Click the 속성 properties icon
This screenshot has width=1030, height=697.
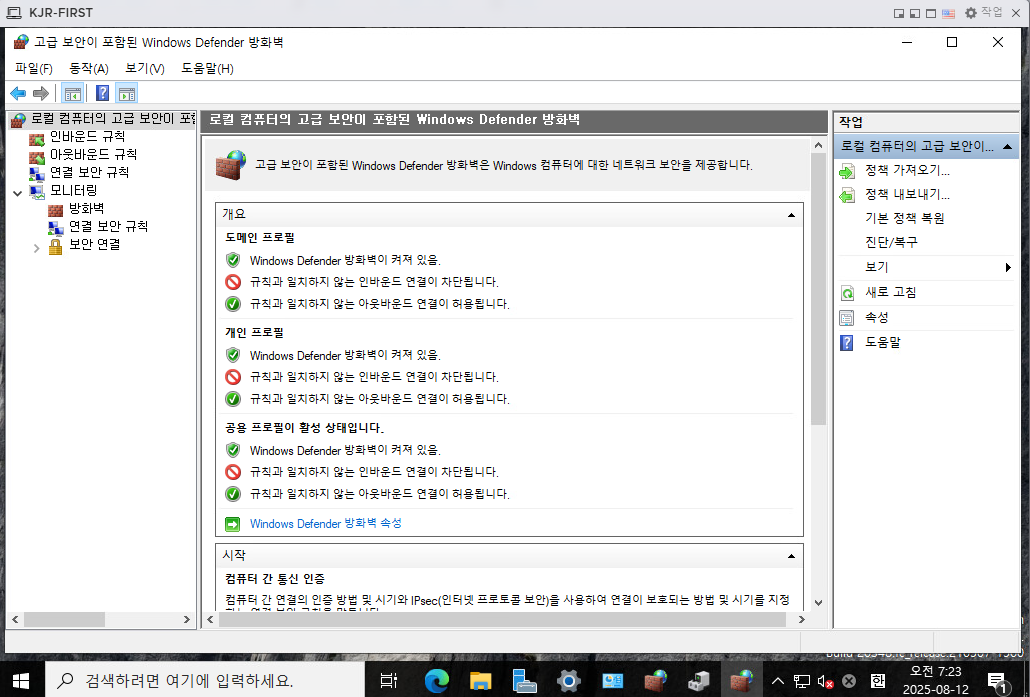click(847, 318)
